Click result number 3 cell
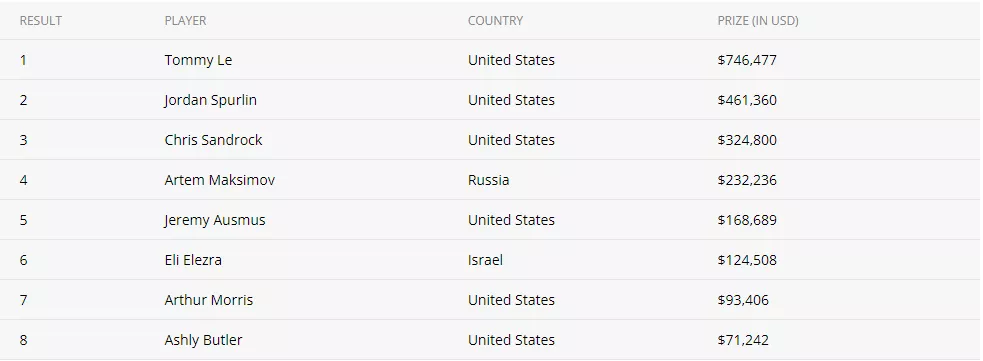The width and height of the screenshot is (983, 361). [x=24, y=140]
